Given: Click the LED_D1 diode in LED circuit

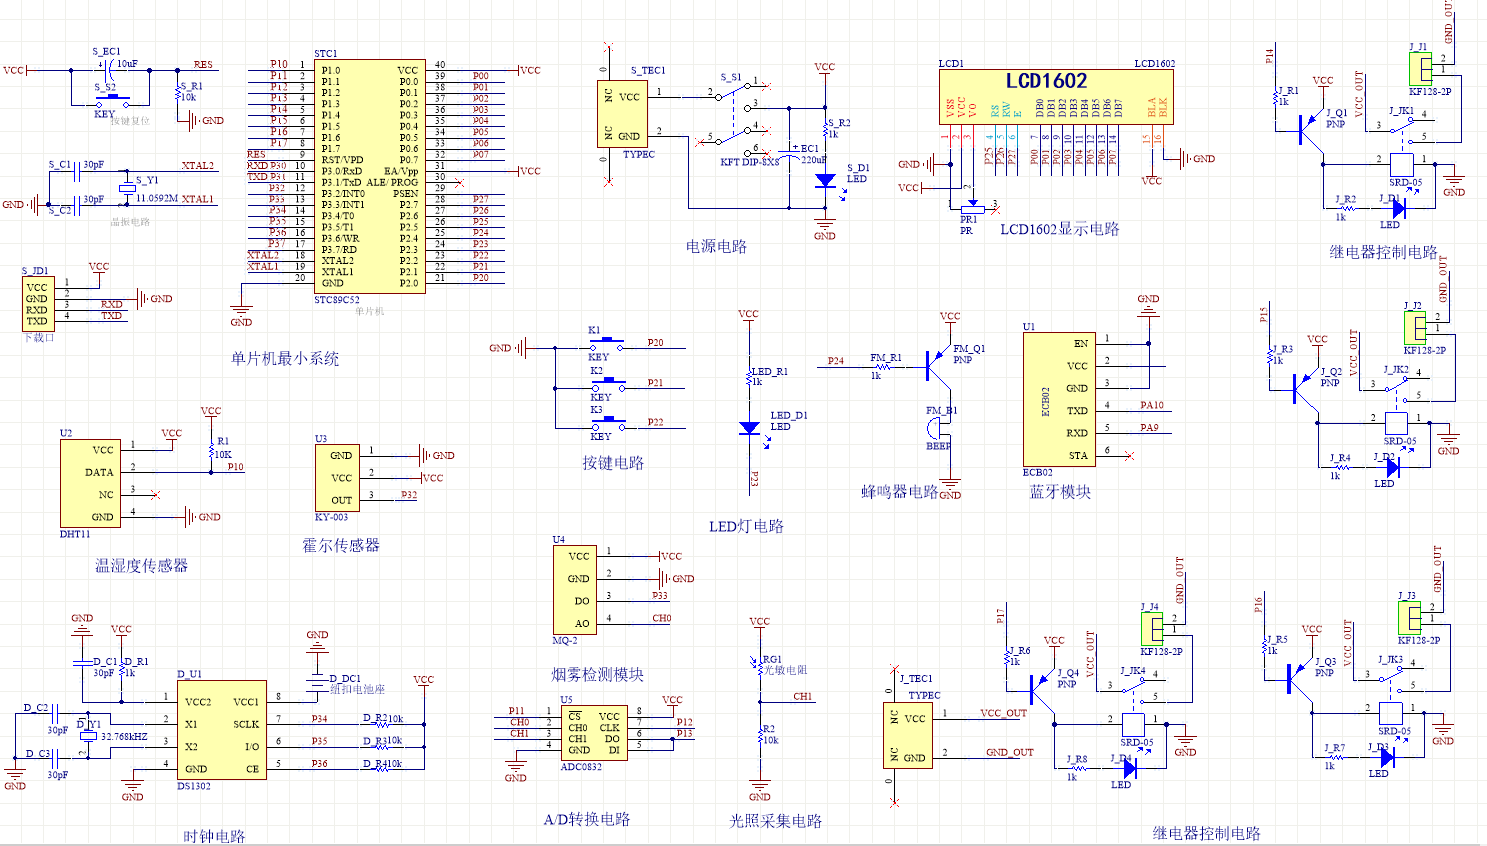Looking at the screenshot, I should (749, 428).
